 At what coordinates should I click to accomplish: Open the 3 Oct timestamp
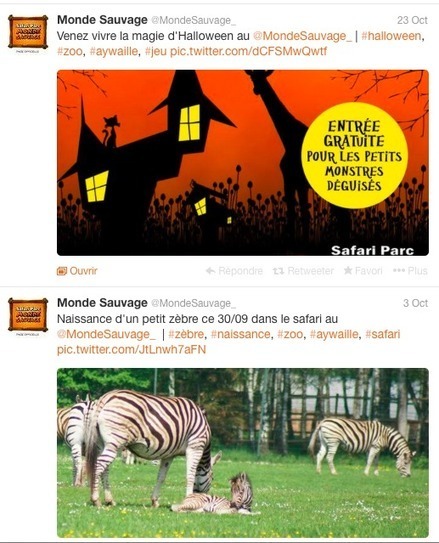click(415, 303)
